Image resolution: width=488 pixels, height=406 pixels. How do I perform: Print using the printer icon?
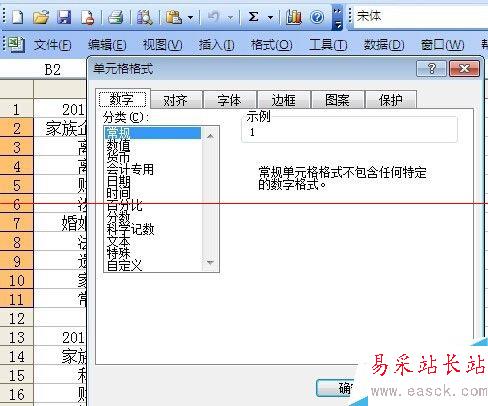tap(116, 17)
